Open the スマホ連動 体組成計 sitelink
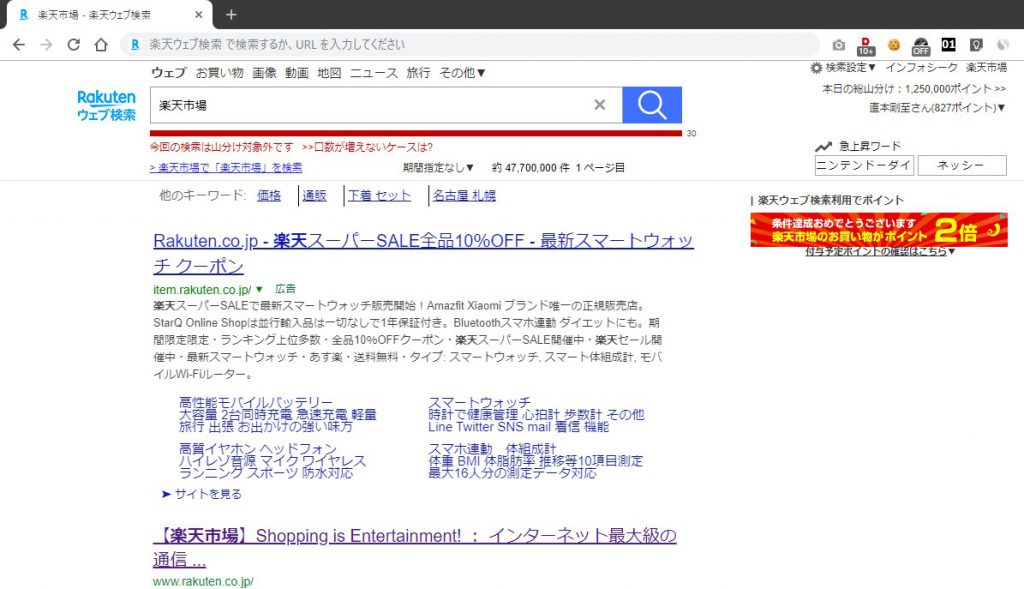Viewport: 1024px width, 589px height. pos(492,449)
